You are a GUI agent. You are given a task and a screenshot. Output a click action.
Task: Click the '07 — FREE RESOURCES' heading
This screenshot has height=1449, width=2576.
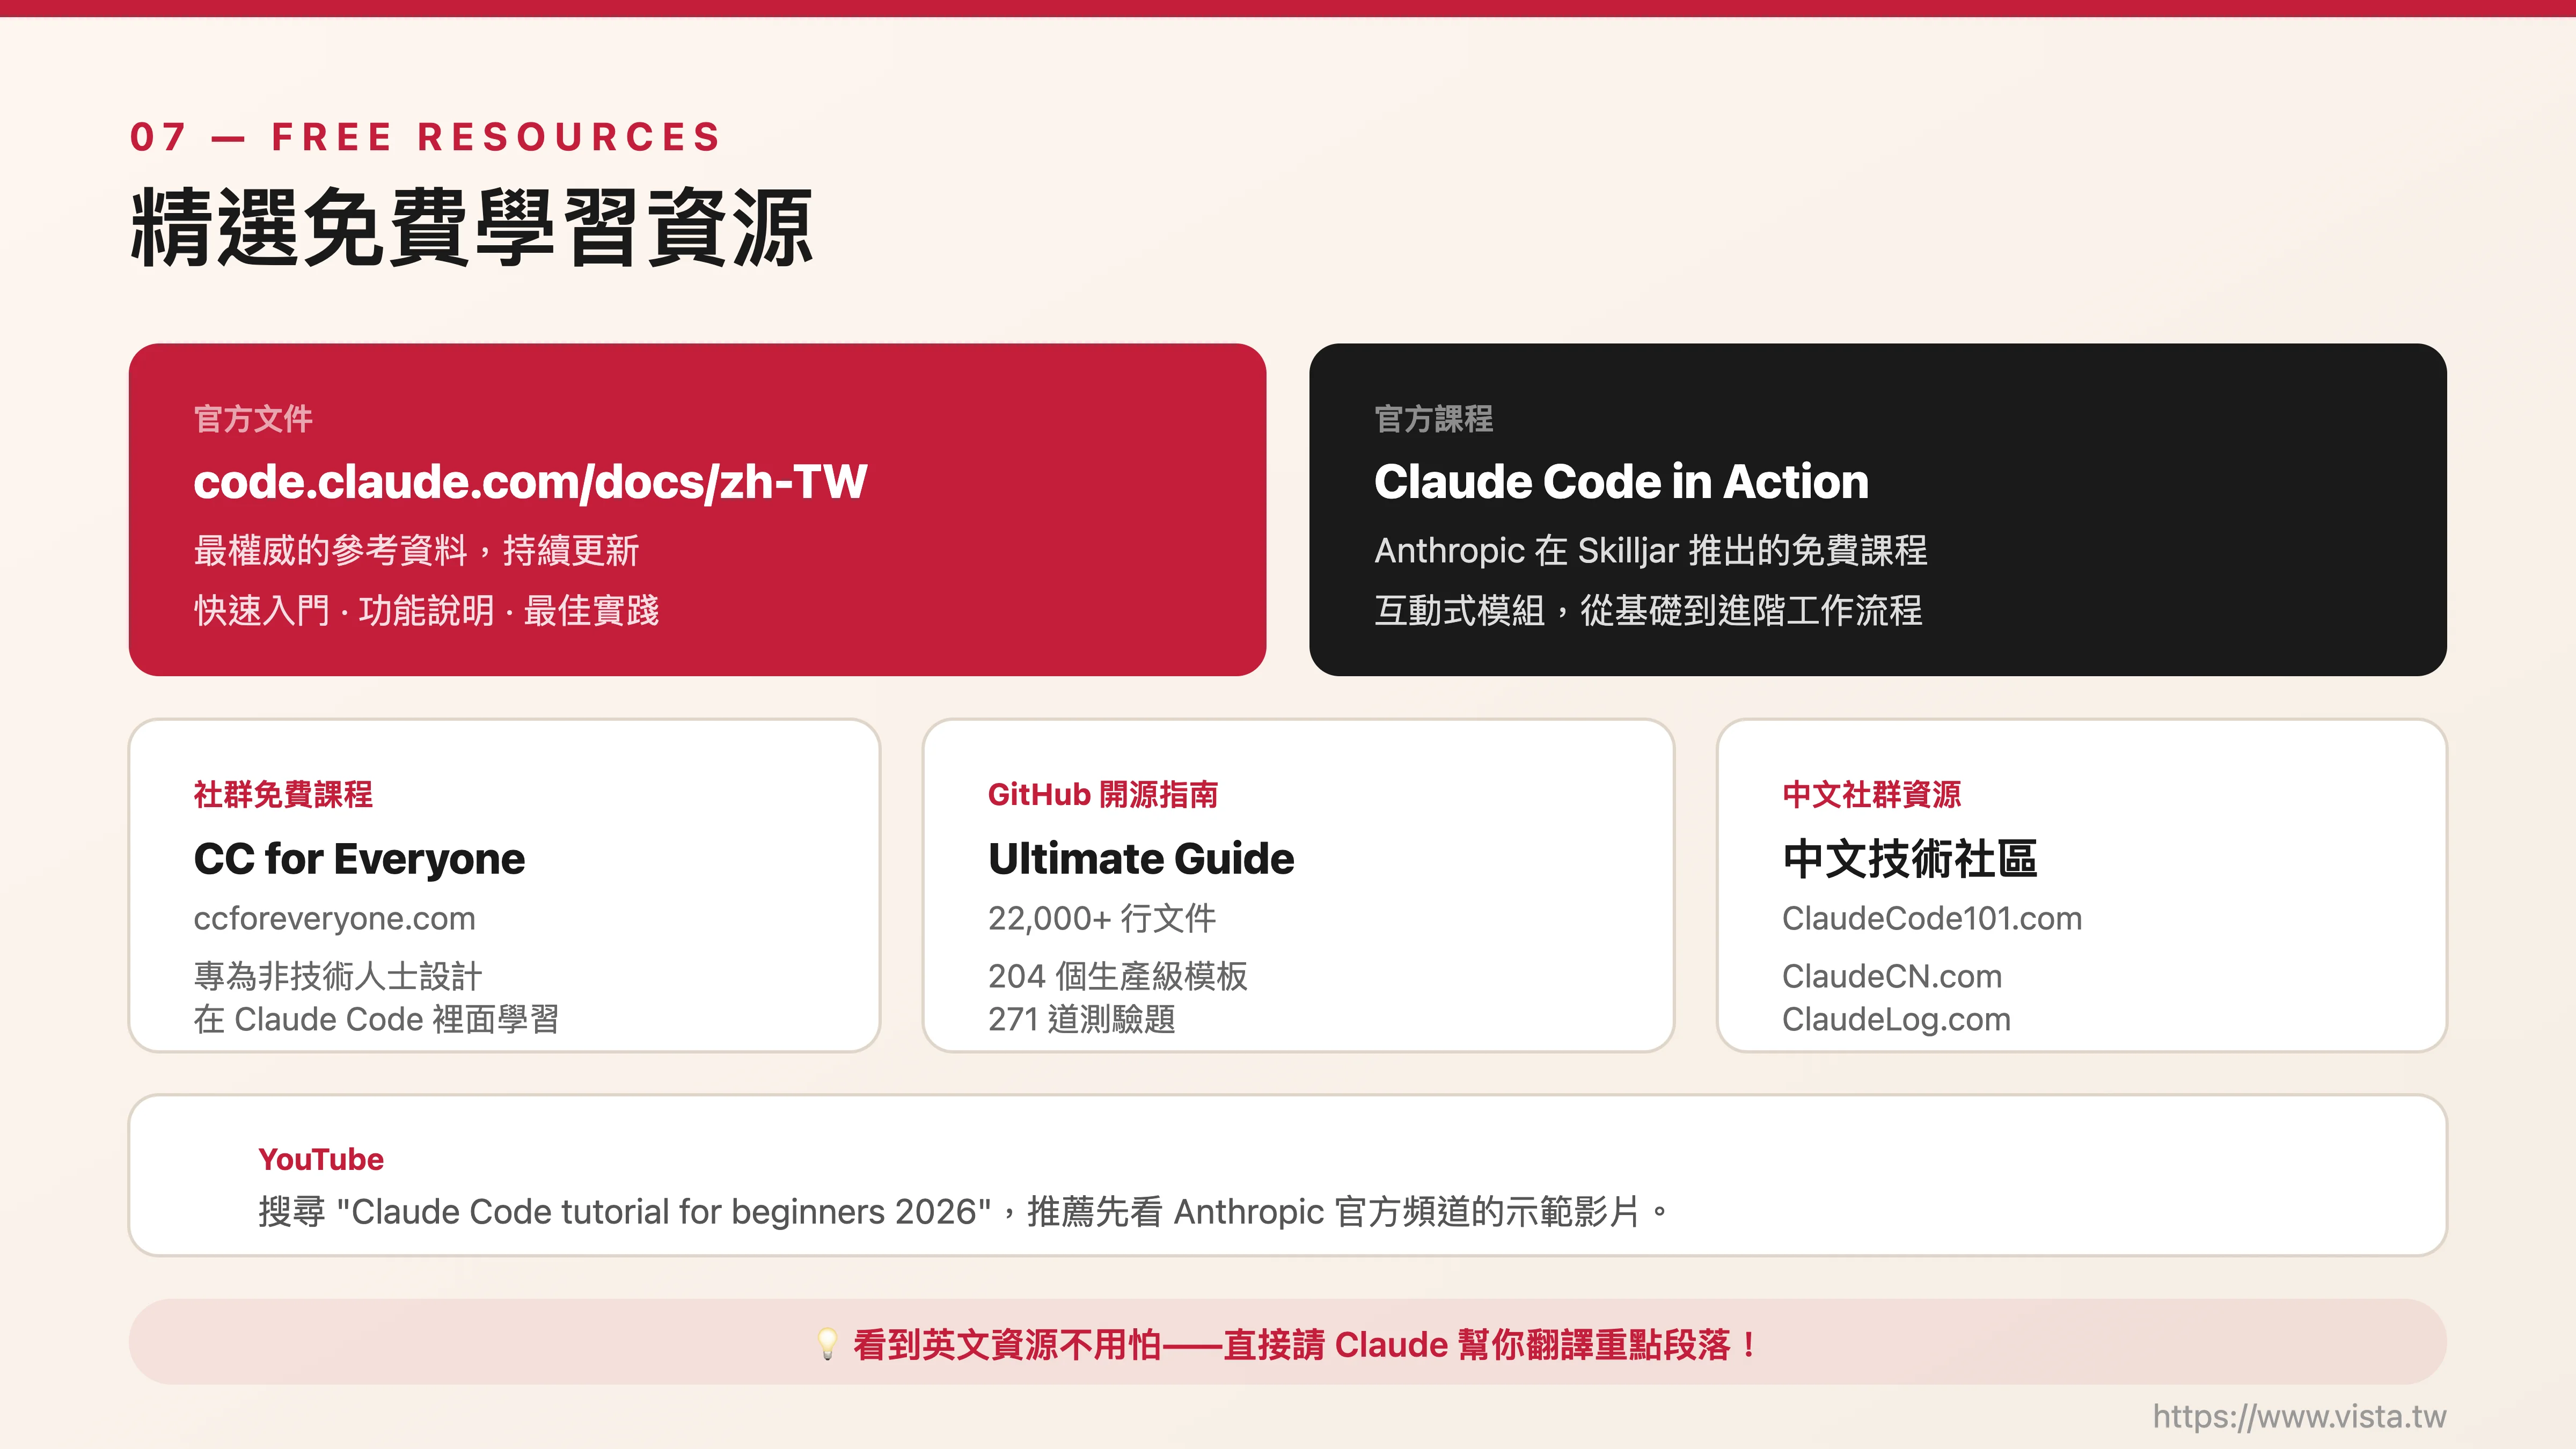click(x=425, y=137)
